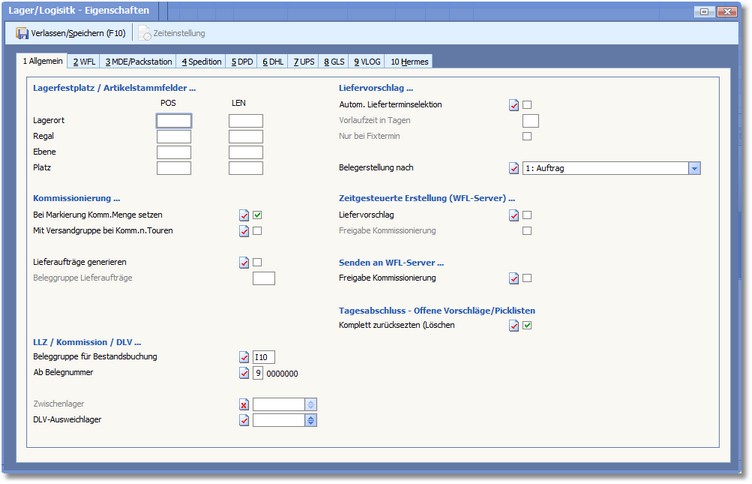Click the red X icon beside Zwischenlager

(243, 404)
